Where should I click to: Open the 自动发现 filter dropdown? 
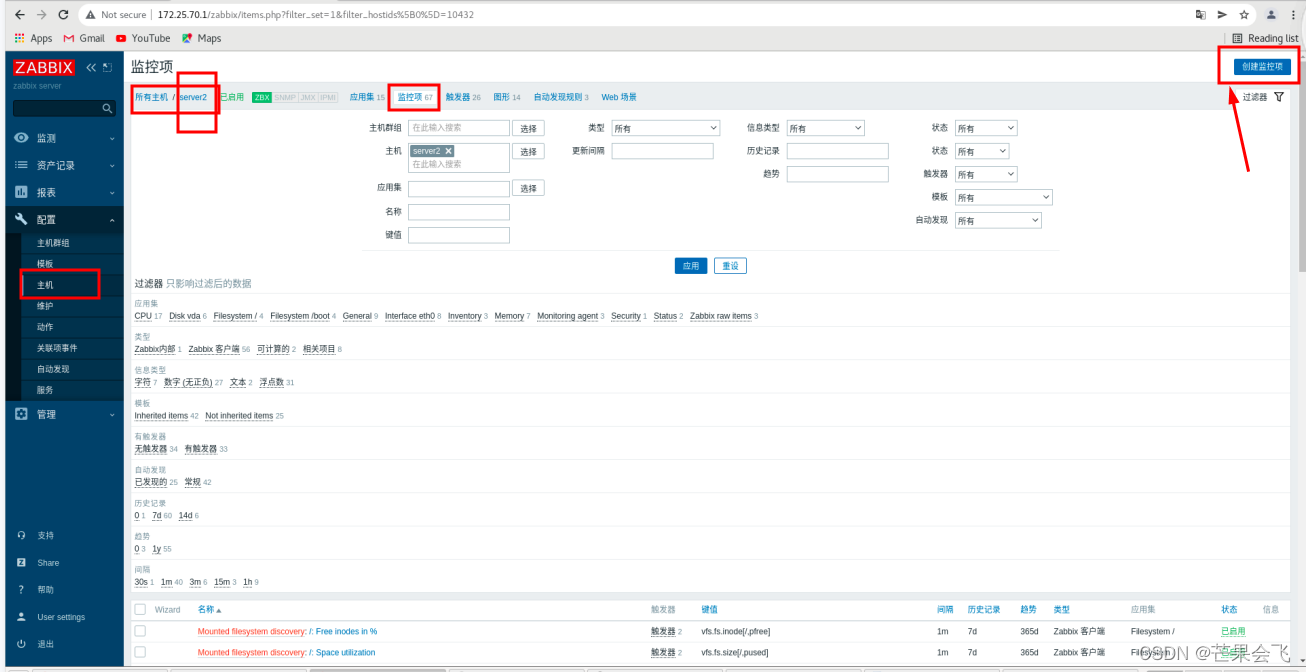pyautogui.click(x=998, y=220)
